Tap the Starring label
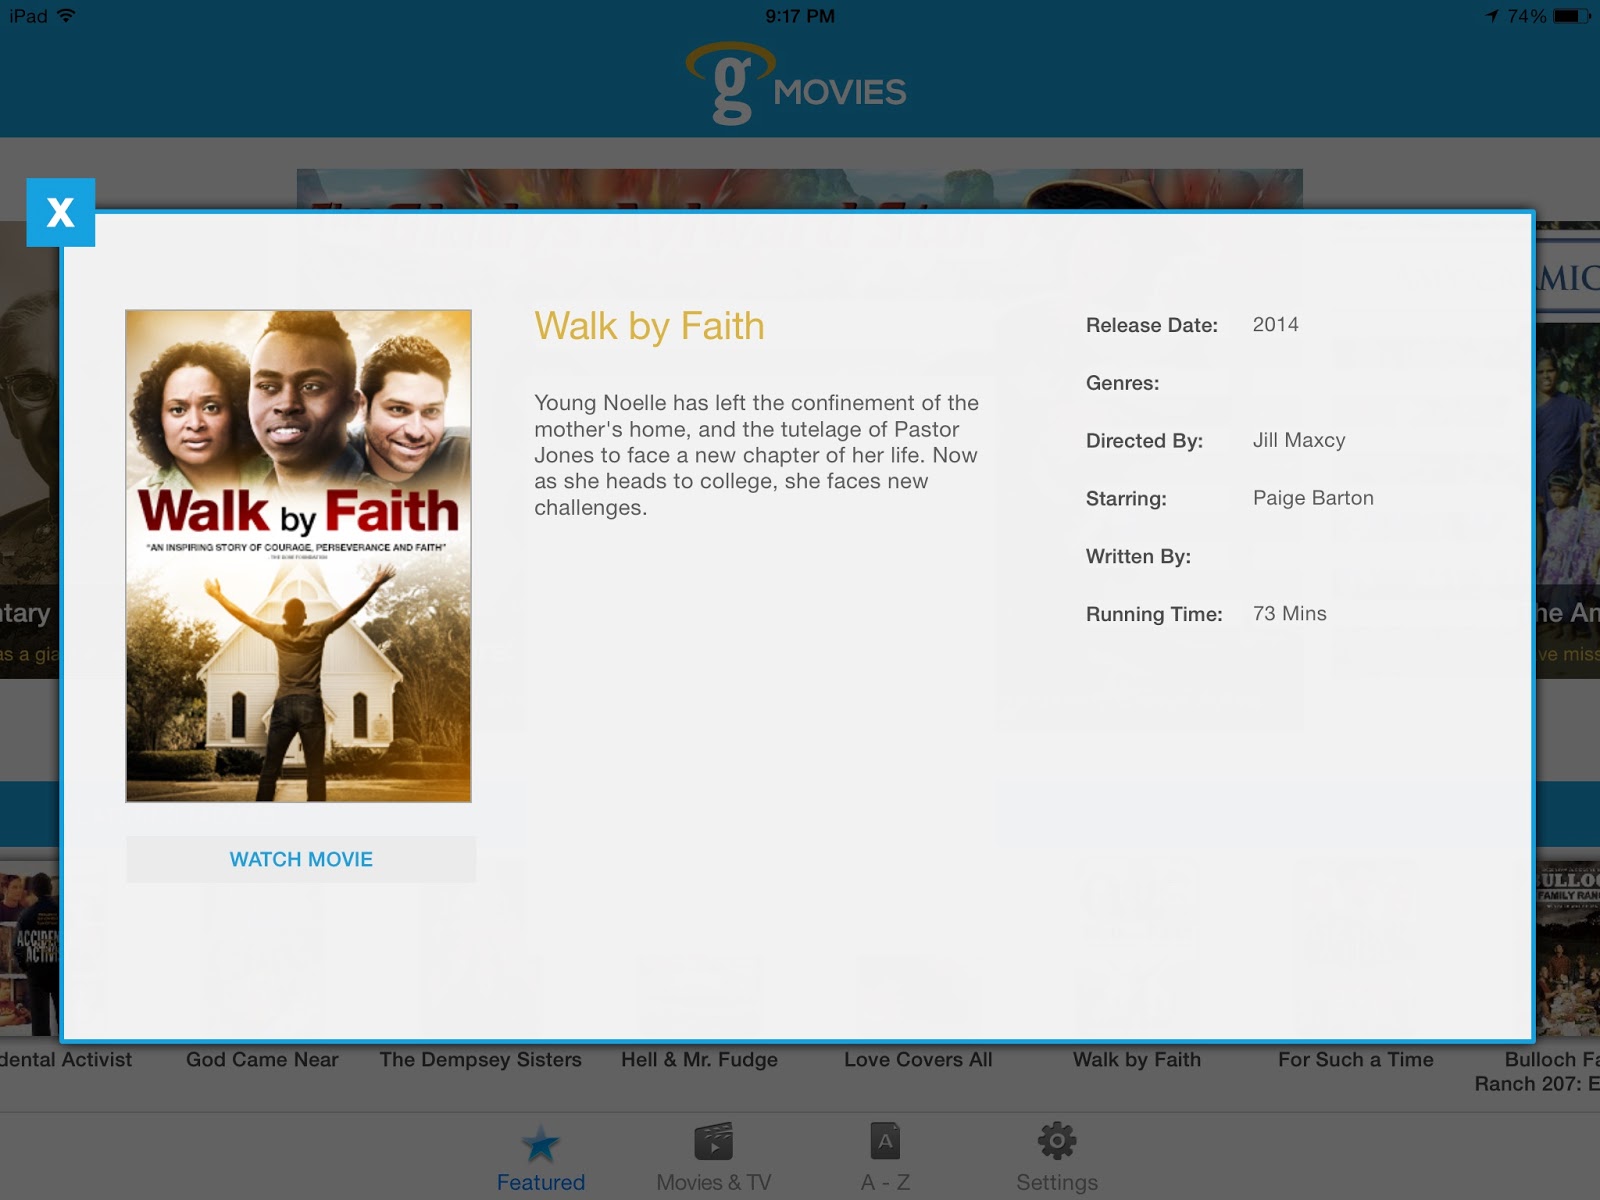1600x1200 pixels. (1126, 498)
